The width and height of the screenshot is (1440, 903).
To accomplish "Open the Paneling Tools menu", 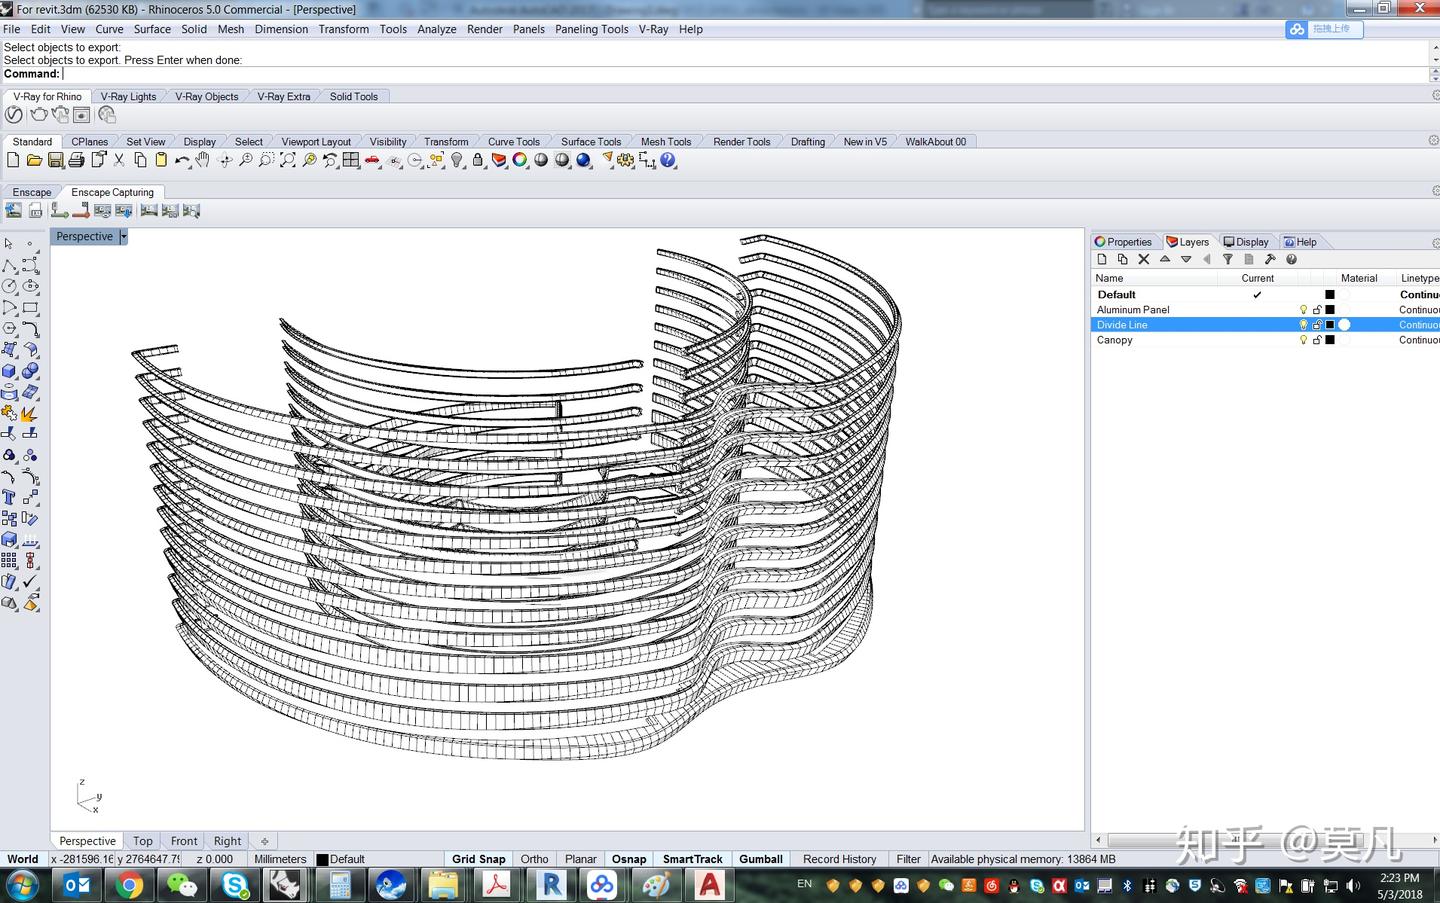I will pos(591,29).
